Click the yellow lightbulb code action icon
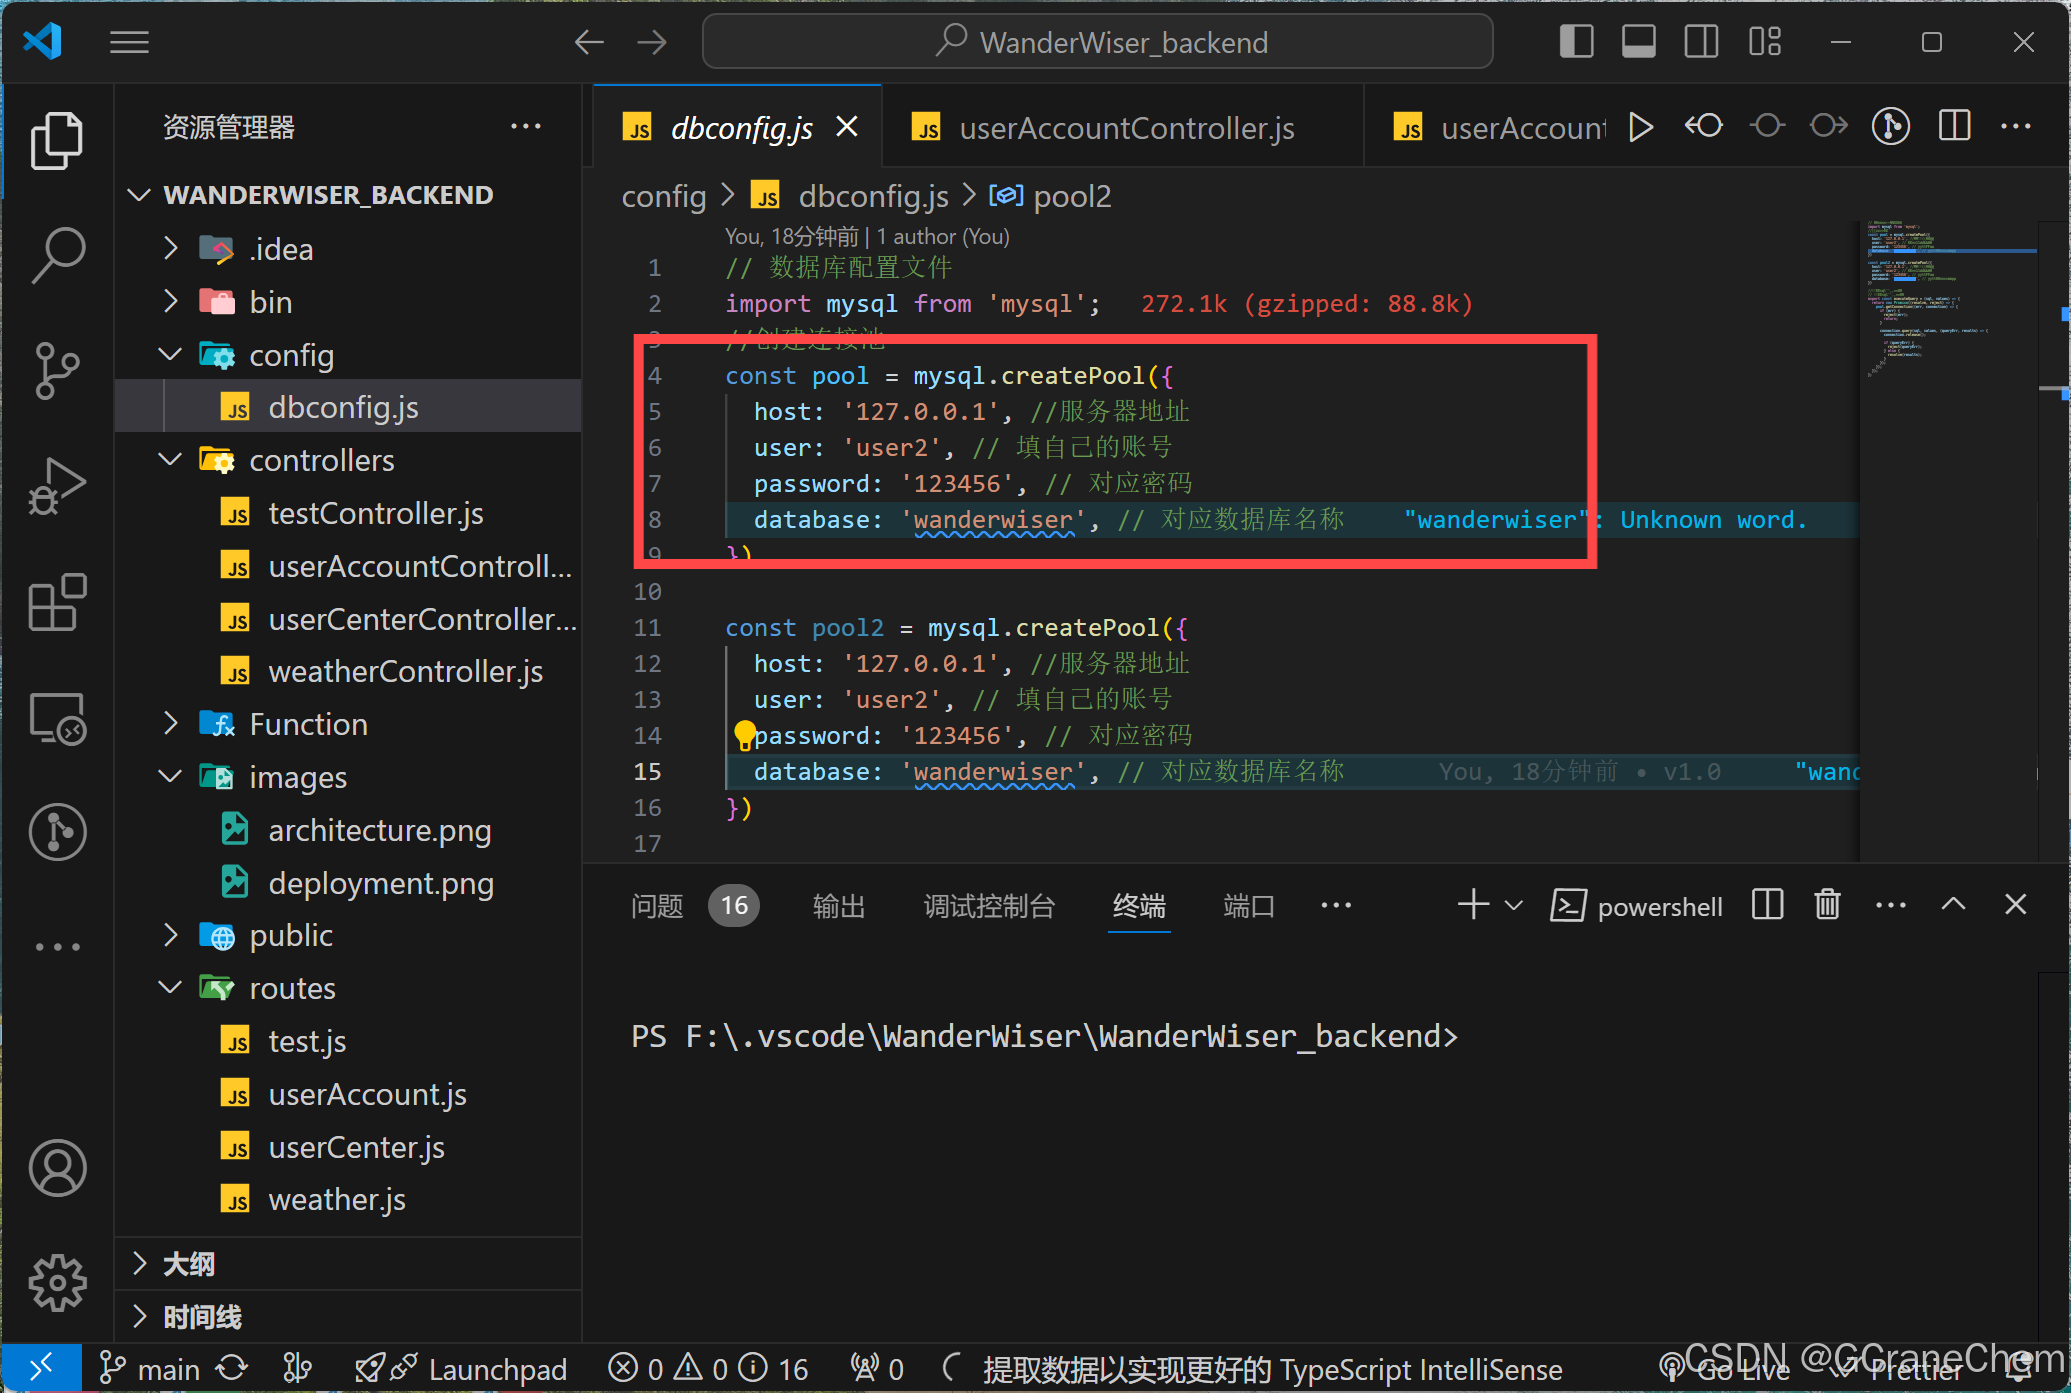Viewport: 2071px width, 1393px height. point(744,735)
